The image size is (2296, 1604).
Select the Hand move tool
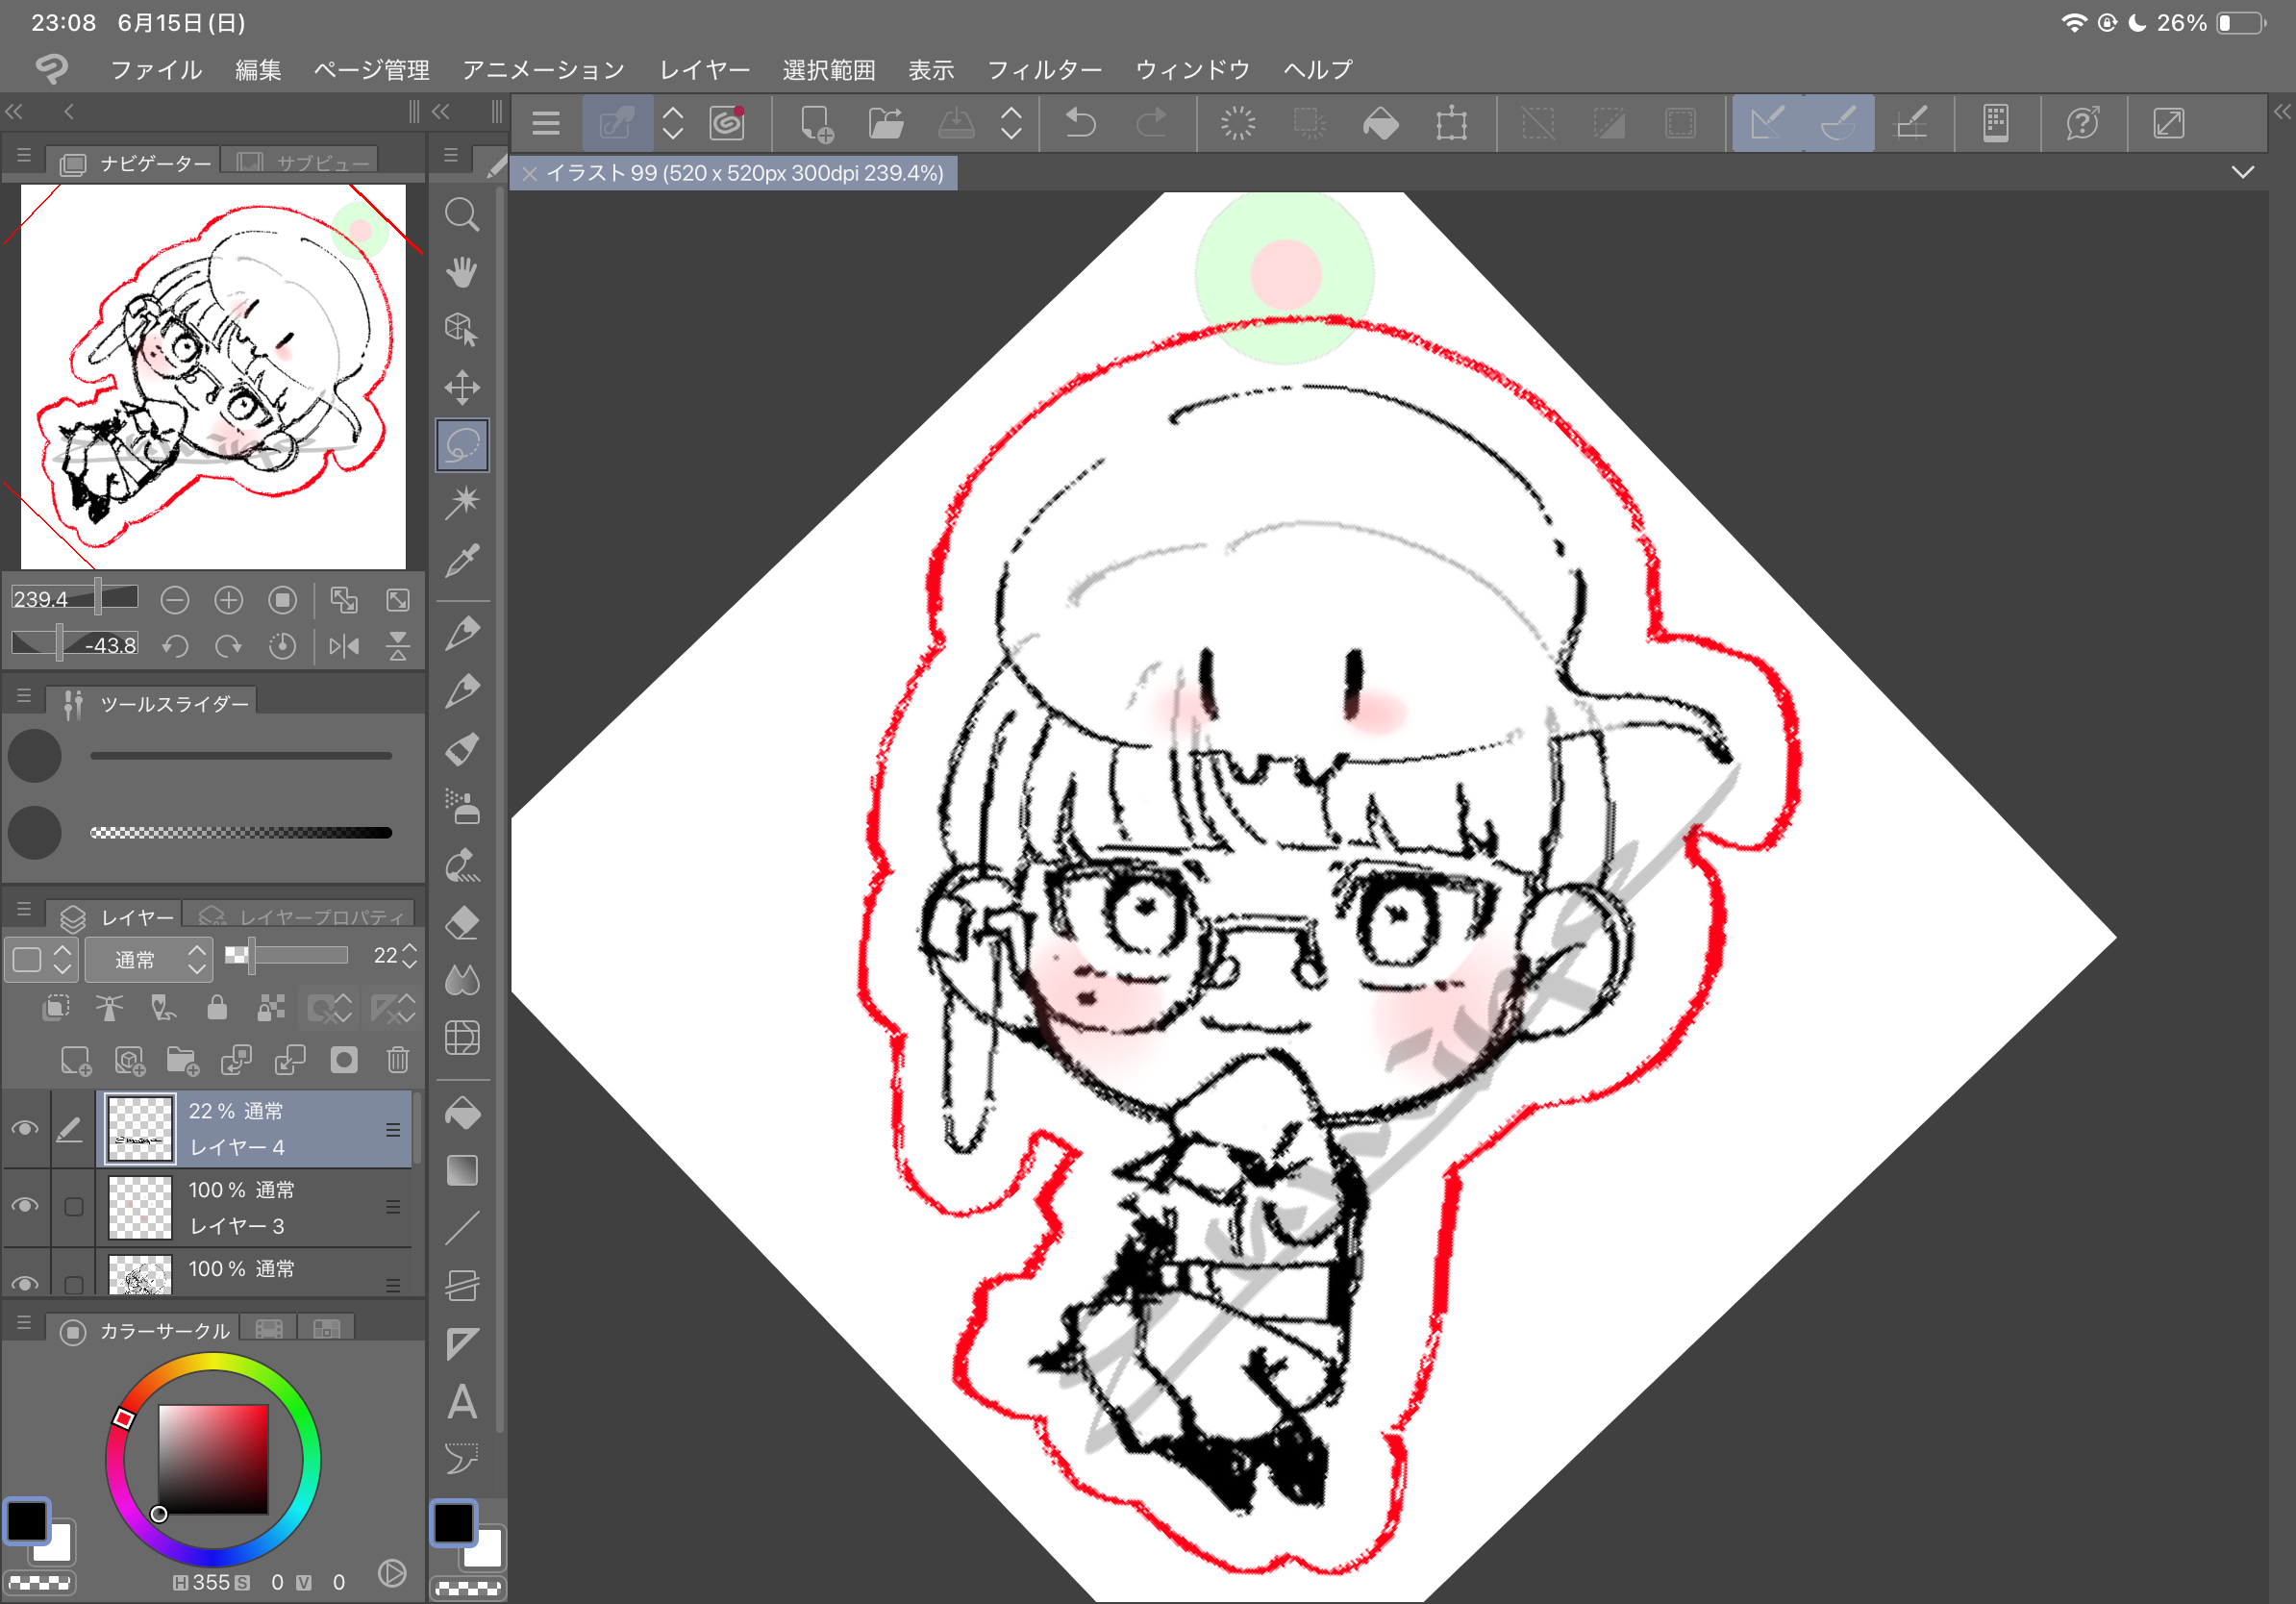461,272
